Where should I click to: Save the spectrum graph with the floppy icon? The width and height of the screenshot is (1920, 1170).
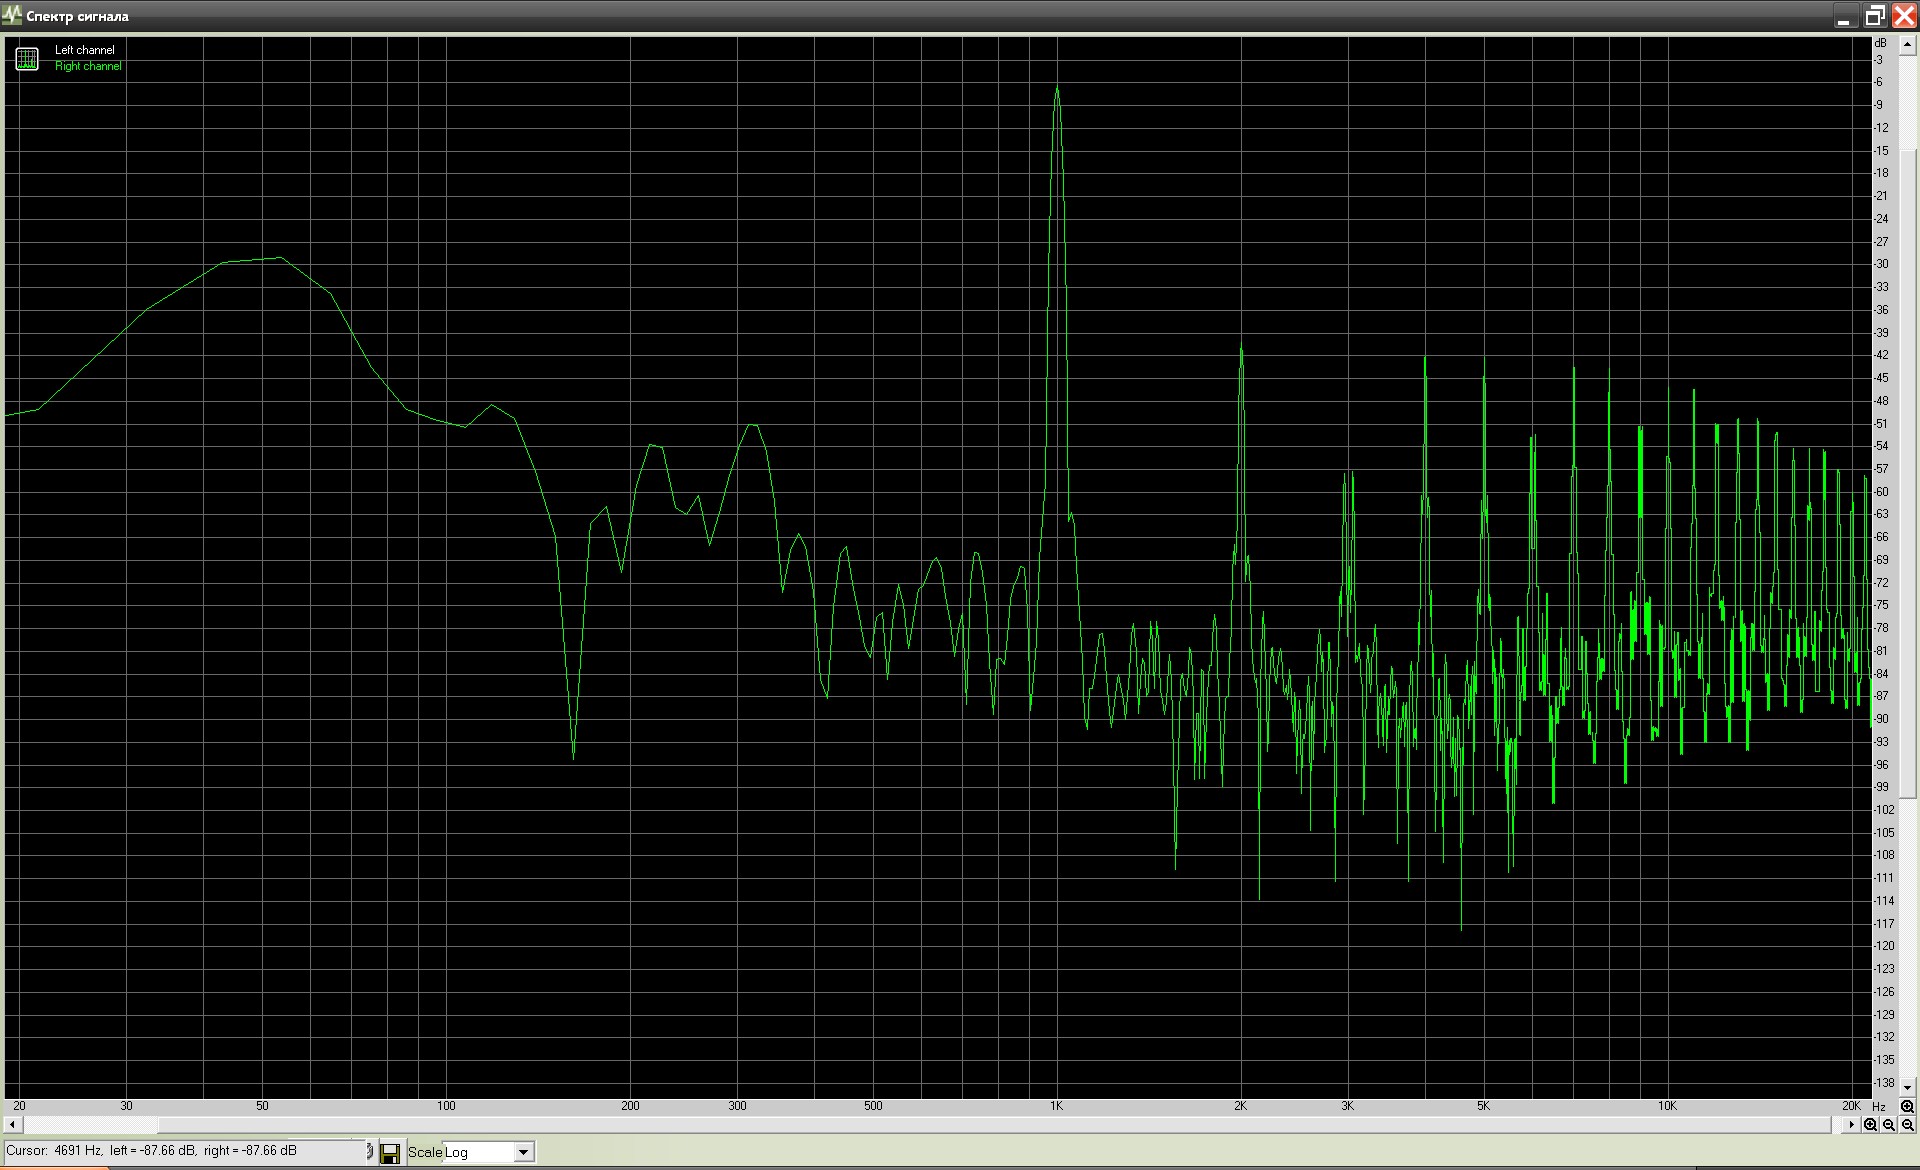point(390,1152)
